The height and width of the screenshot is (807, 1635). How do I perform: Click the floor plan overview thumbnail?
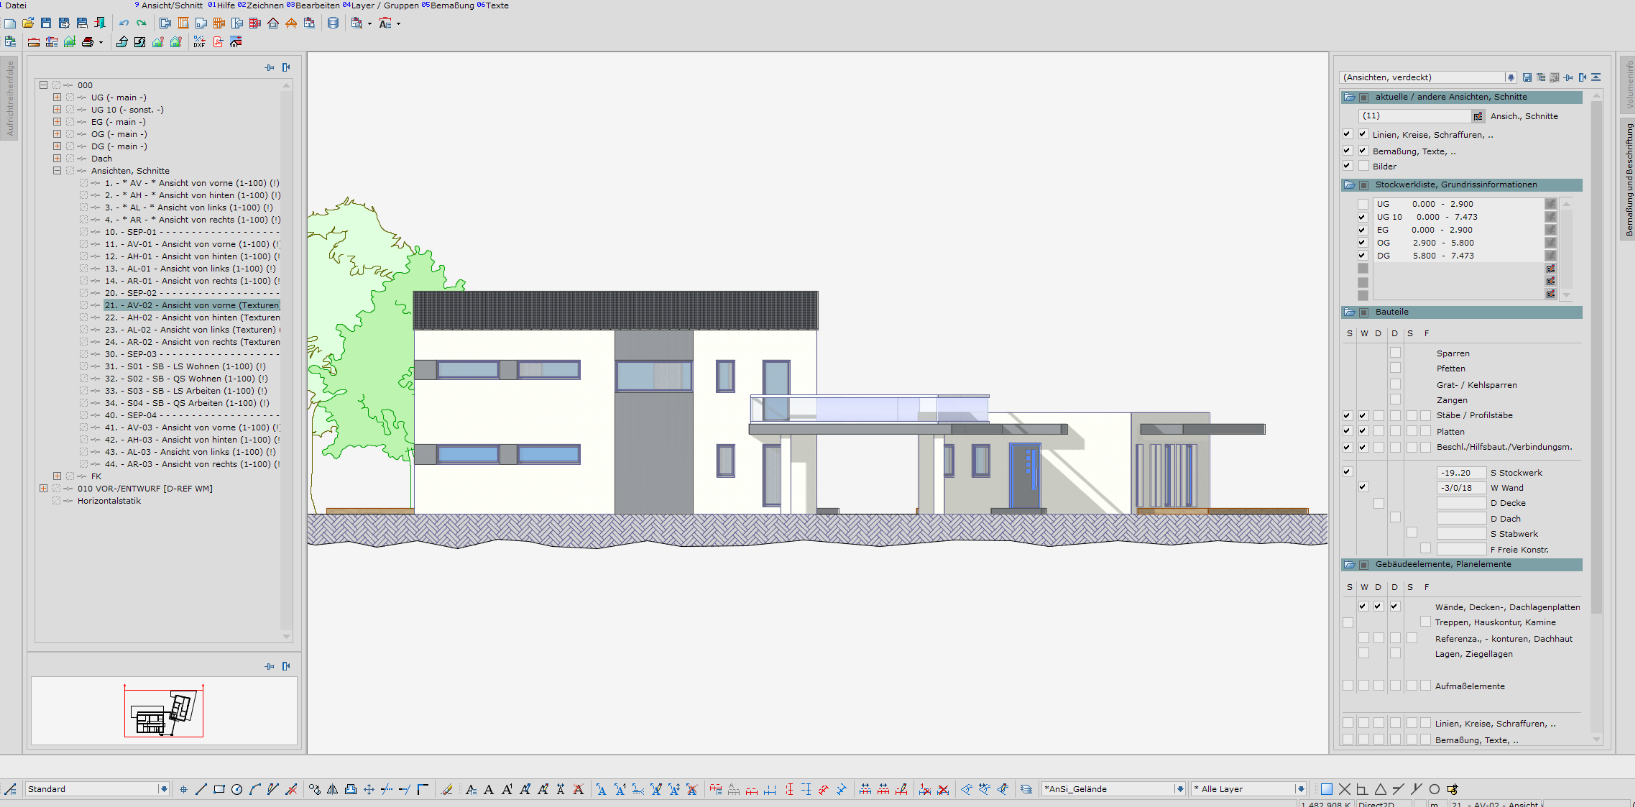[164, 711]
